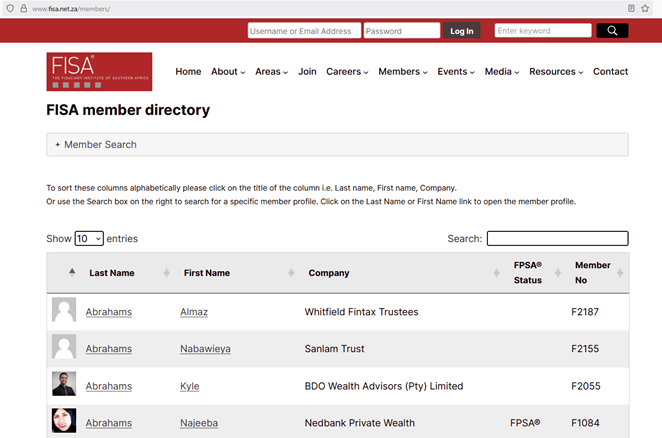Viewport: 662px width, 438px height.
Task: Click the Username or Email Address field
Action: pos(304,31)
